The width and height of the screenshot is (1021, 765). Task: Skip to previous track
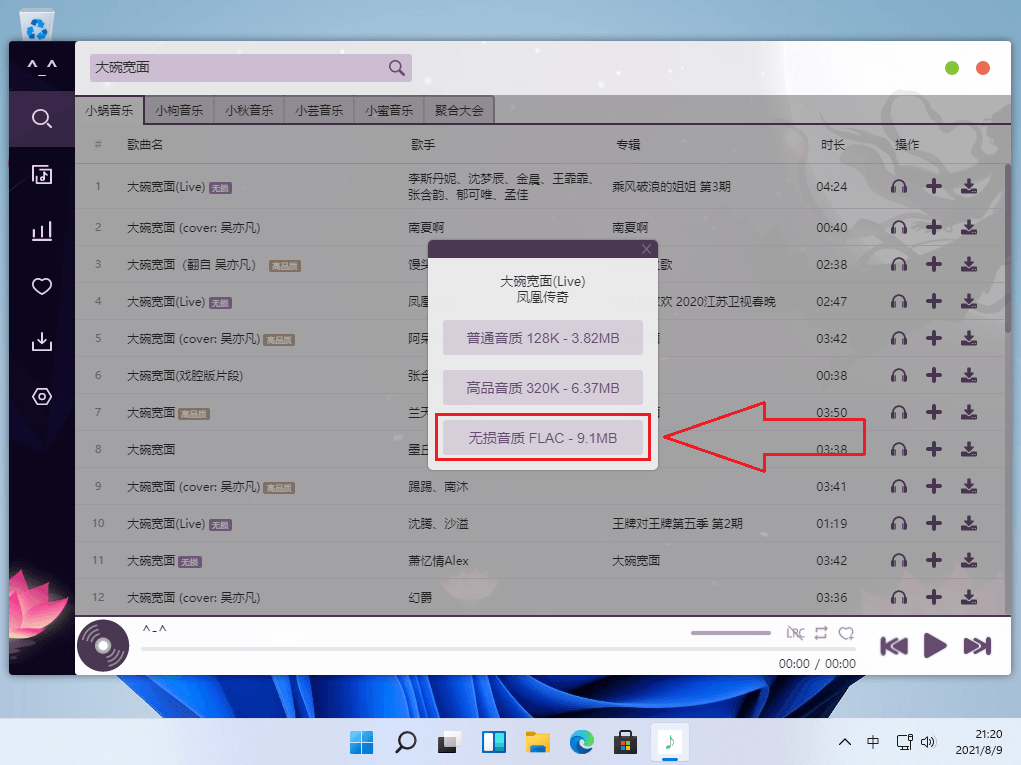(894, 646)
